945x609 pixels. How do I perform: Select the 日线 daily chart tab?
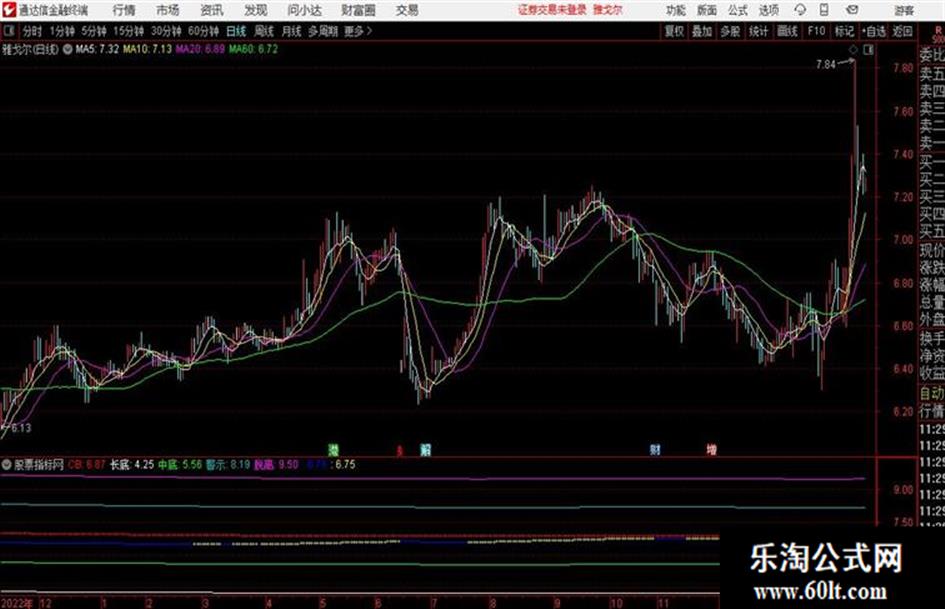[236, 31]
